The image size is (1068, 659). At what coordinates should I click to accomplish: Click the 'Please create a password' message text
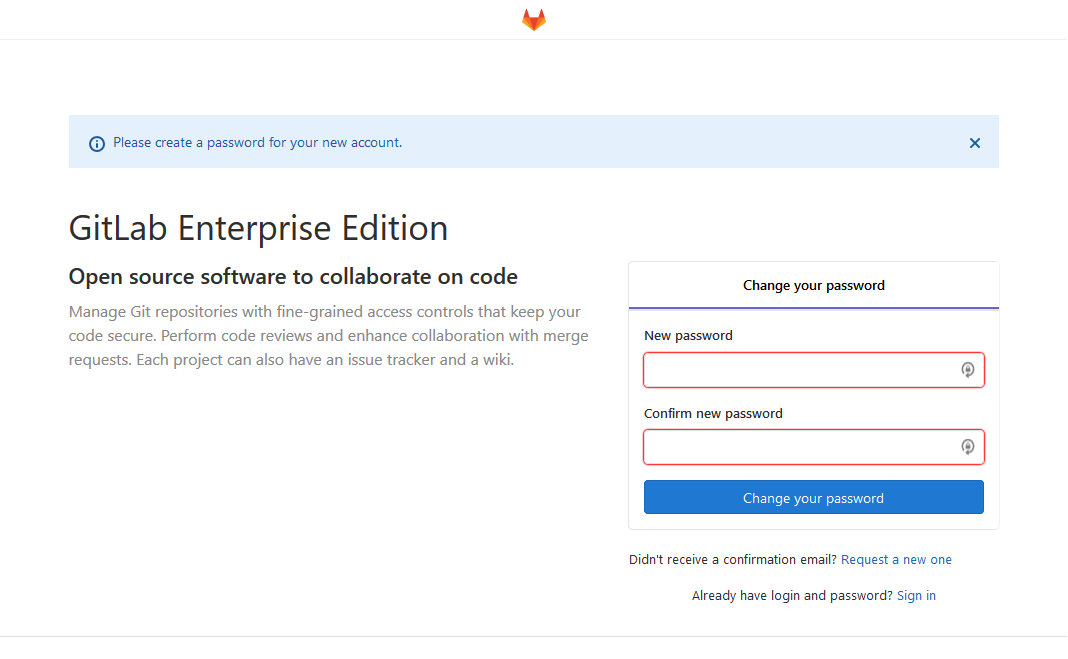(257, 143)
